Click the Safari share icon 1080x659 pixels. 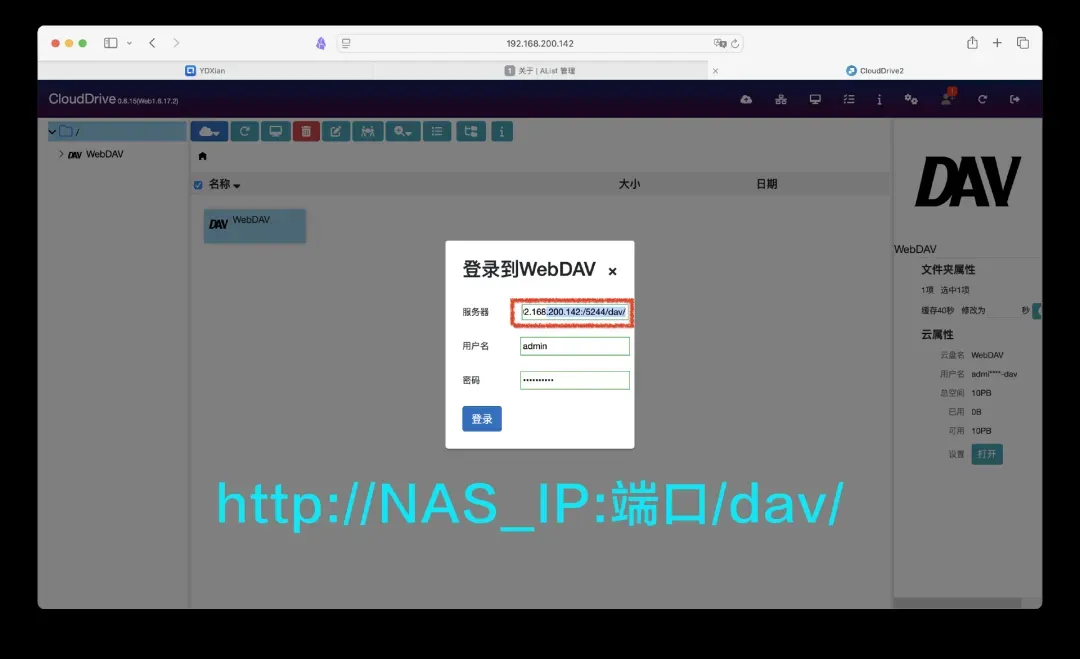[972, 43]
